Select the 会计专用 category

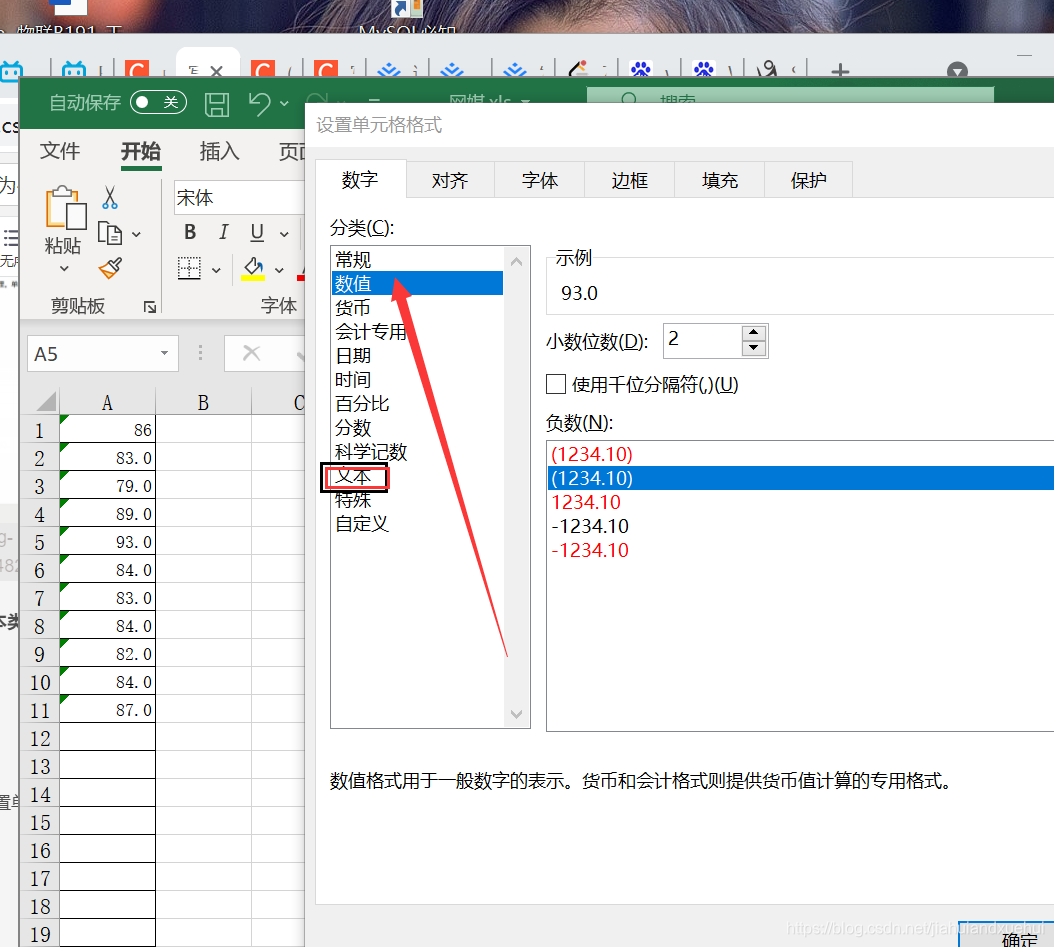coord(417,331)
